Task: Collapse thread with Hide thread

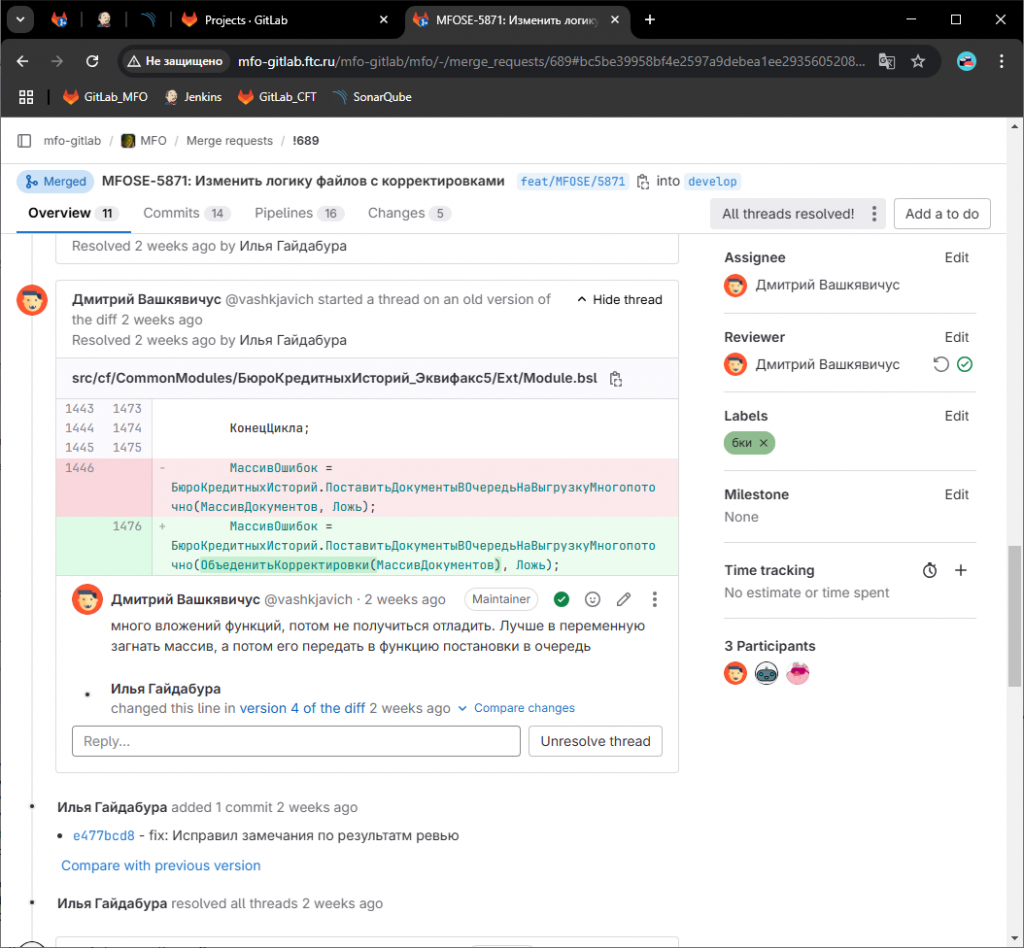Action: 620,300
